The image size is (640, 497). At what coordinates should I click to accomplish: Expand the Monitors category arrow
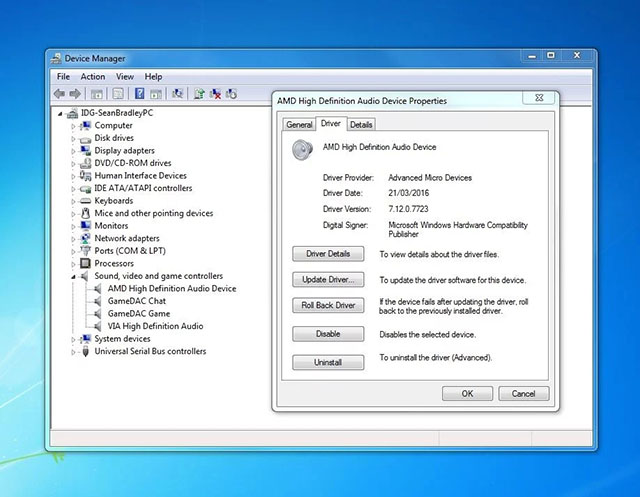tap(73, 226)
